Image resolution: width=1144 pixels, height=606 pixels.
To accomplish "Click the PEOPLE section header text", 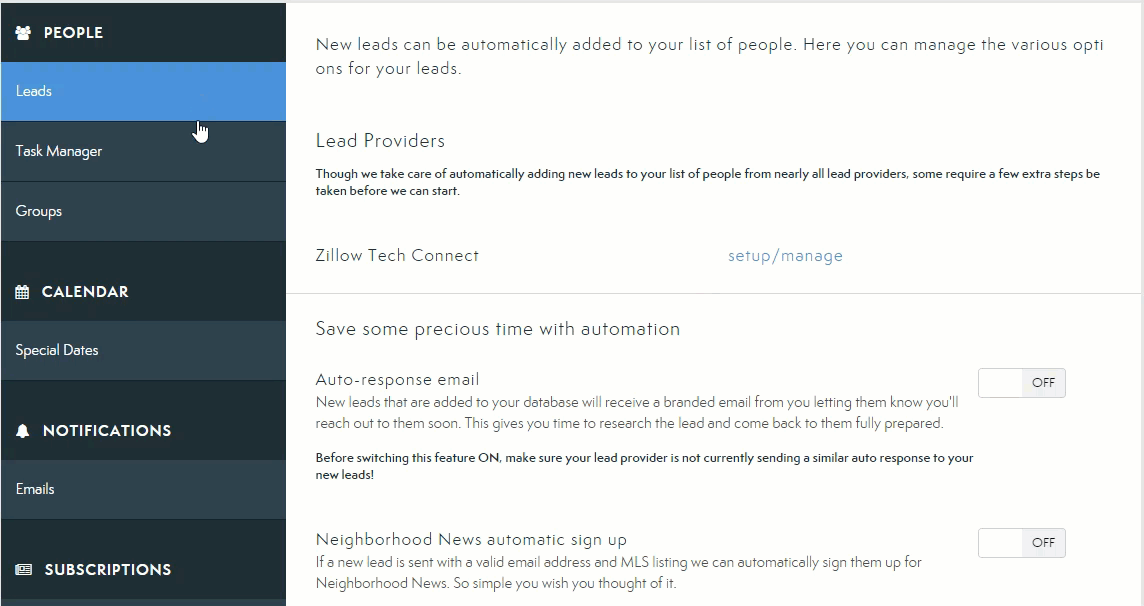I will 73,33.
